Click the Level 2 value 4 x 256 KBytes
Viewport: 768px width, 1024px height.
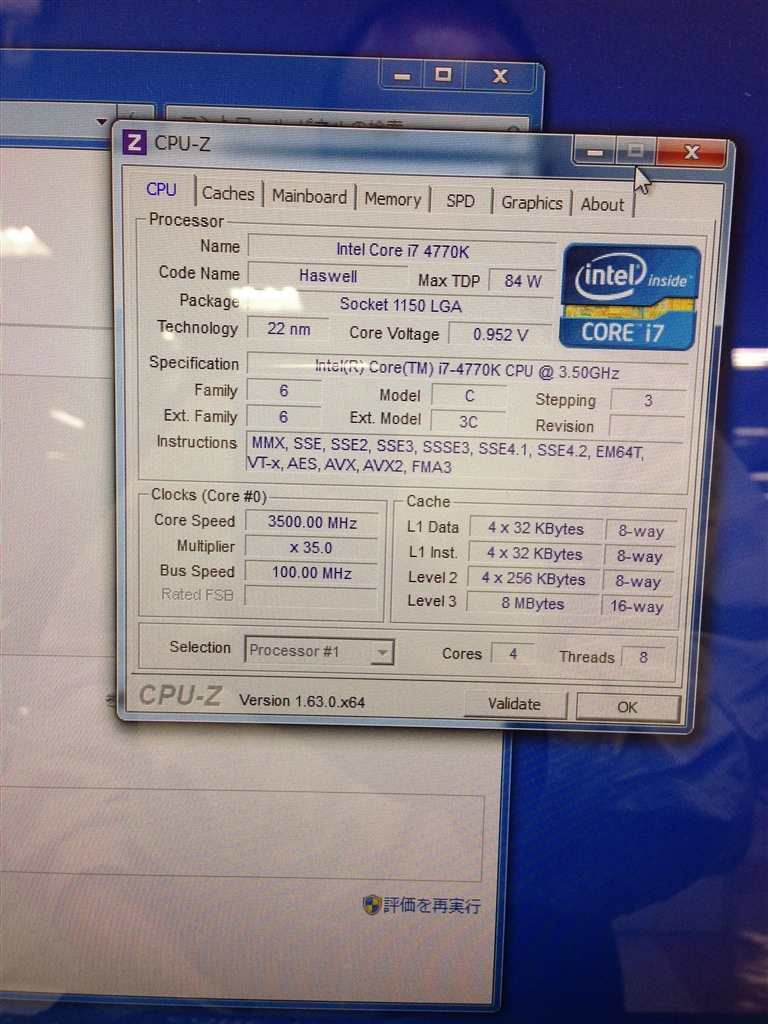[x=533, y=579]
